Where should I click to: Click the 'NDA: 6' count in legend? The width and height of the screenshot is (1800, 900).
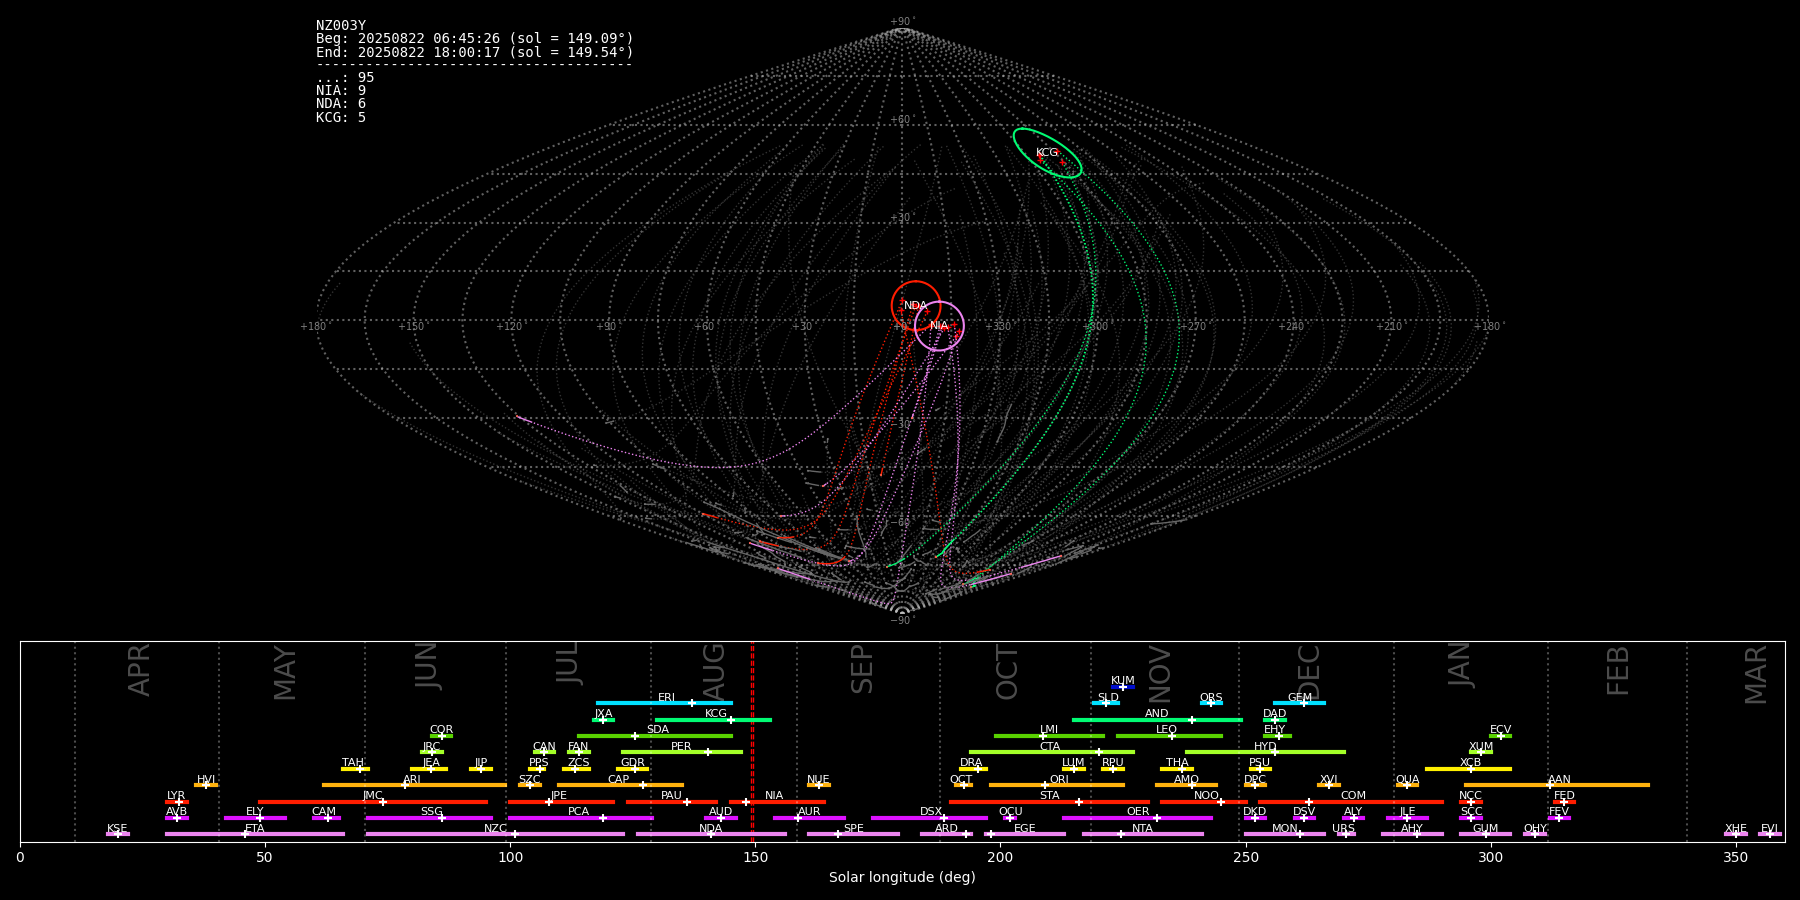[x=341, y=104]
